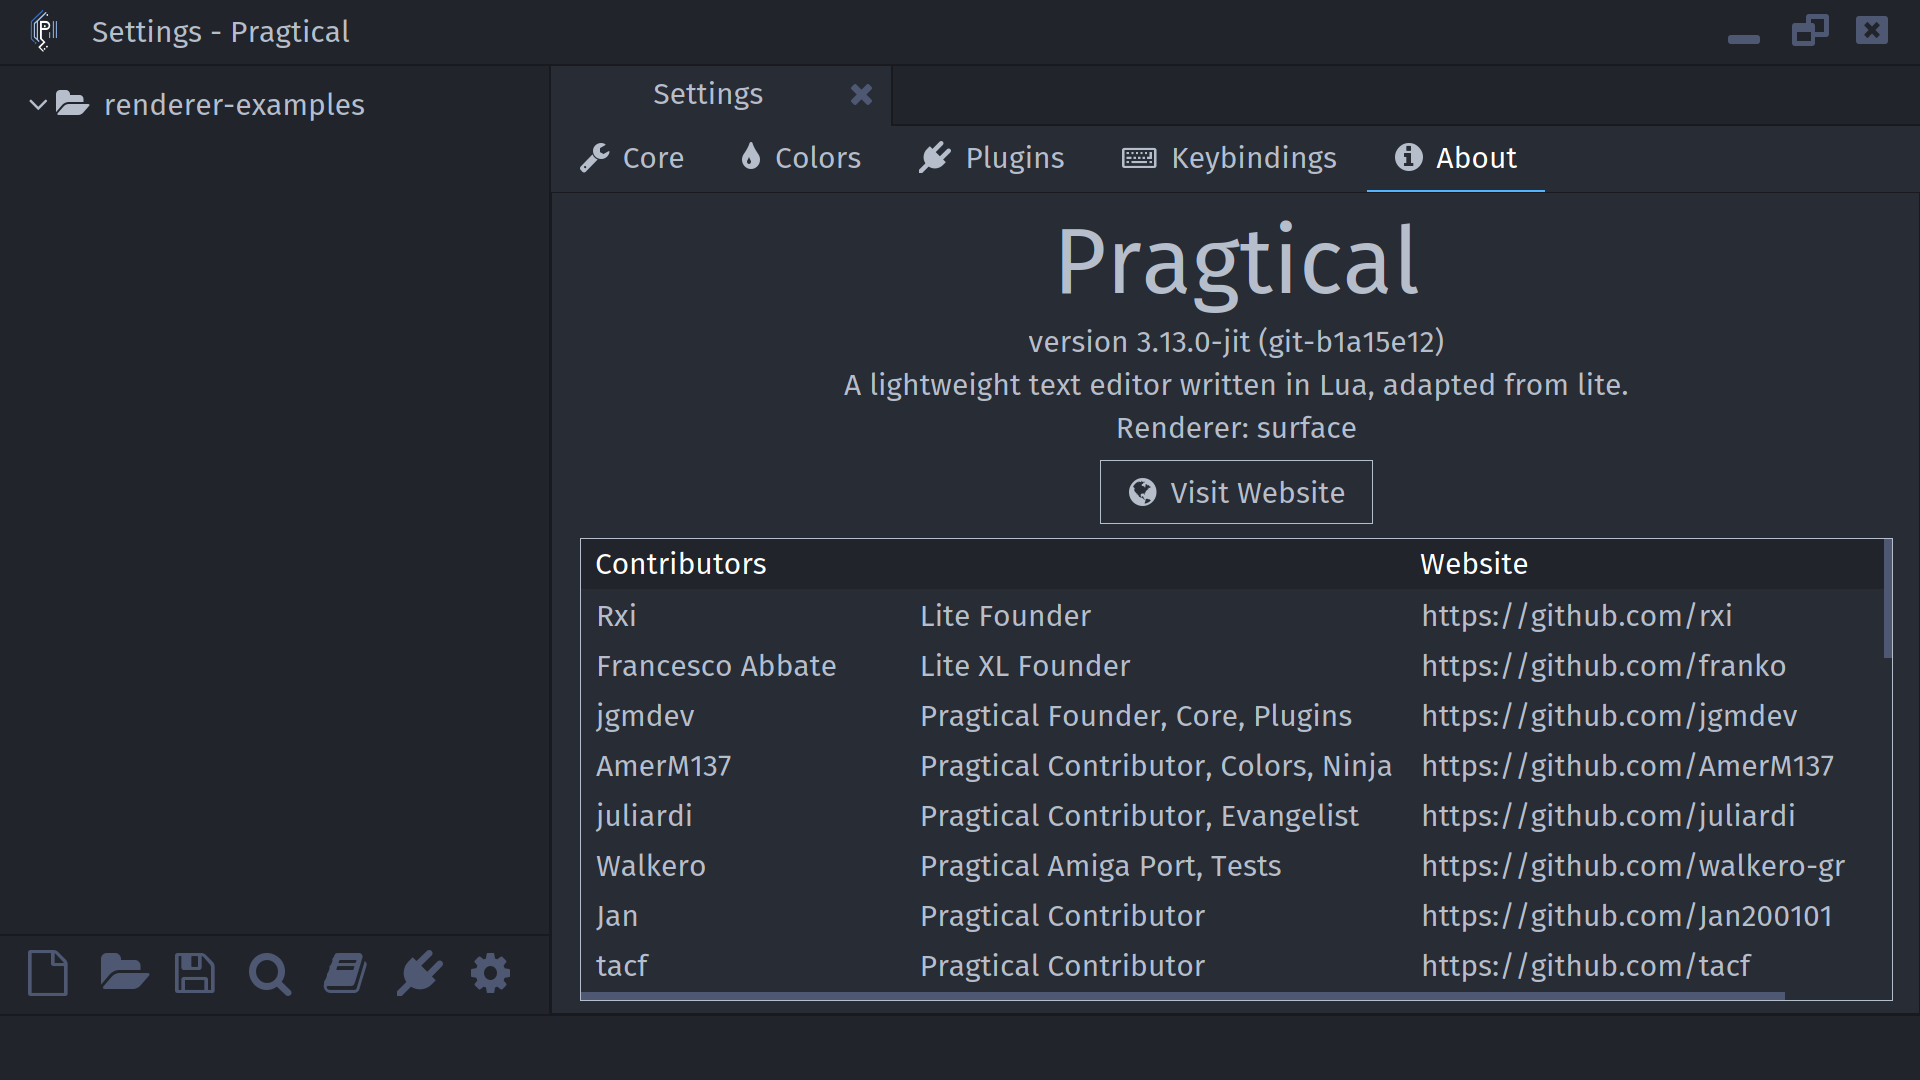The image size is (1920, 1080).
Task: Click the Visit Website button
Action: pos(1236,492)
